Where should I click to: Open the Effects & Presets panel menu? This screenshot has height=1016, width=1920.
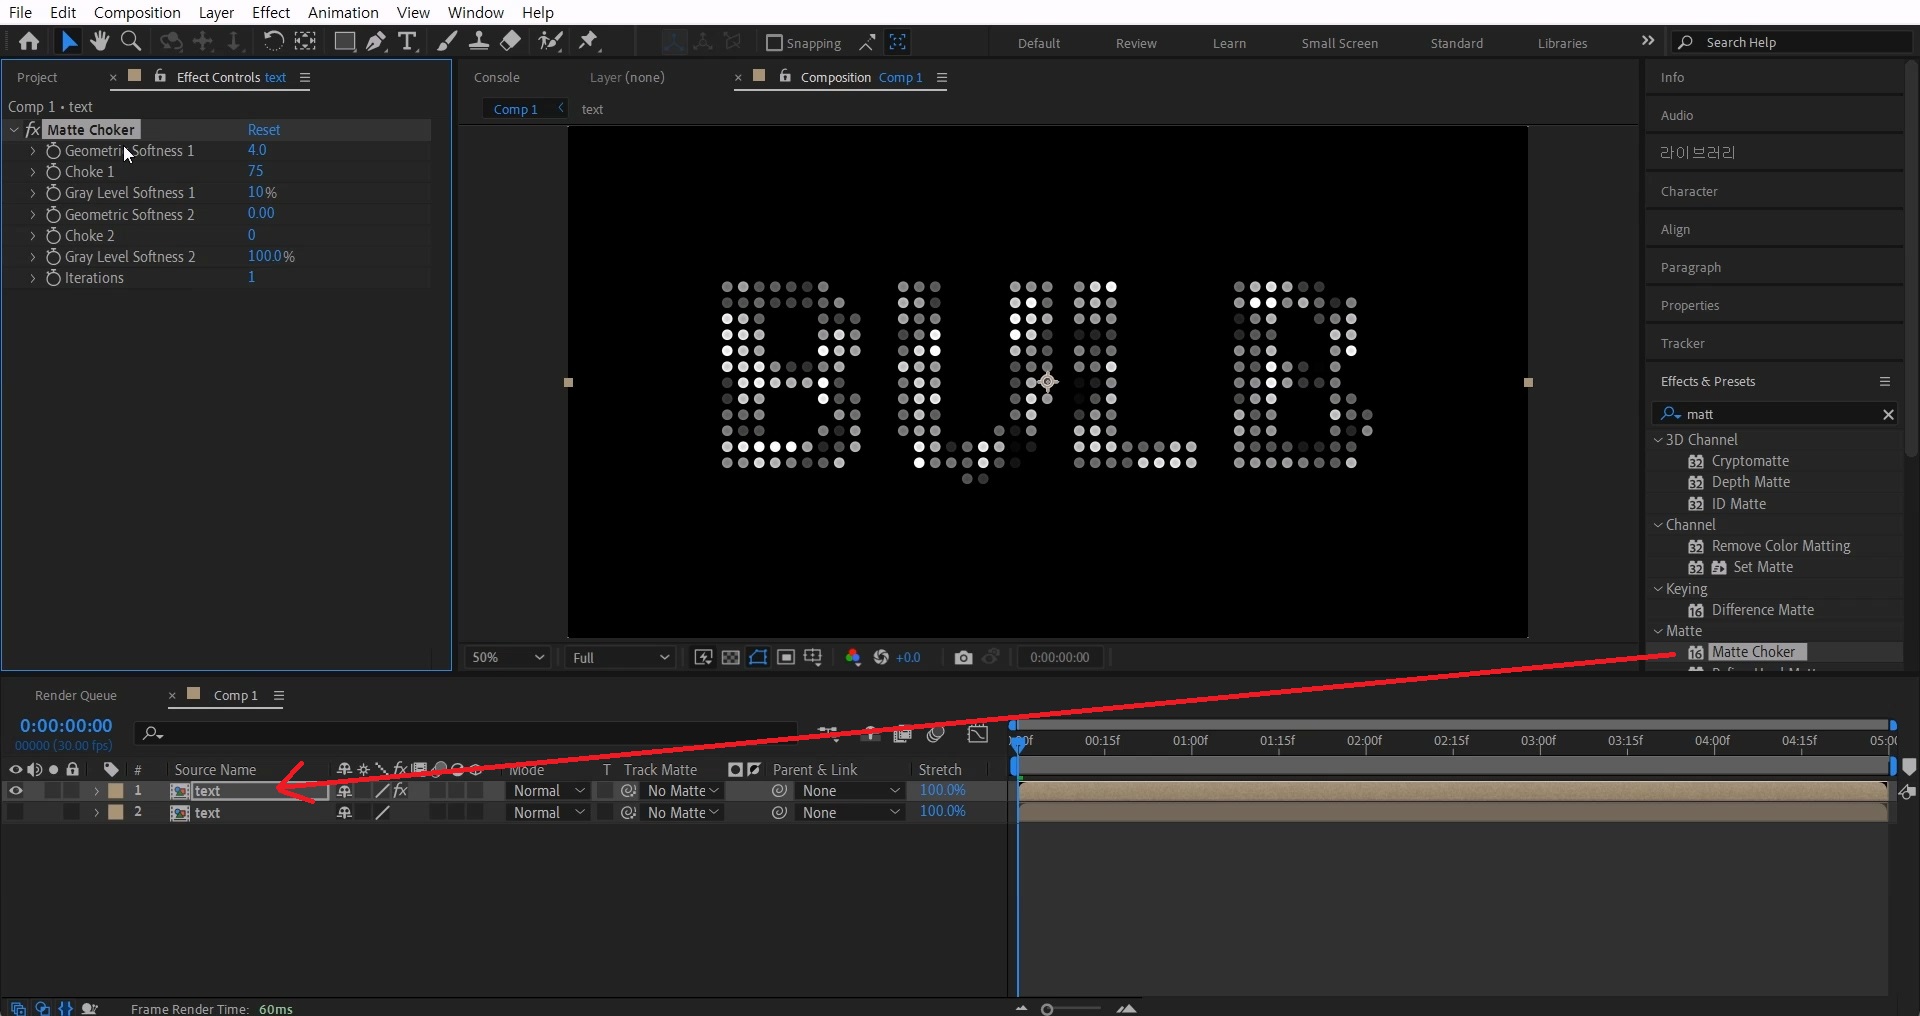point(1885,381)
